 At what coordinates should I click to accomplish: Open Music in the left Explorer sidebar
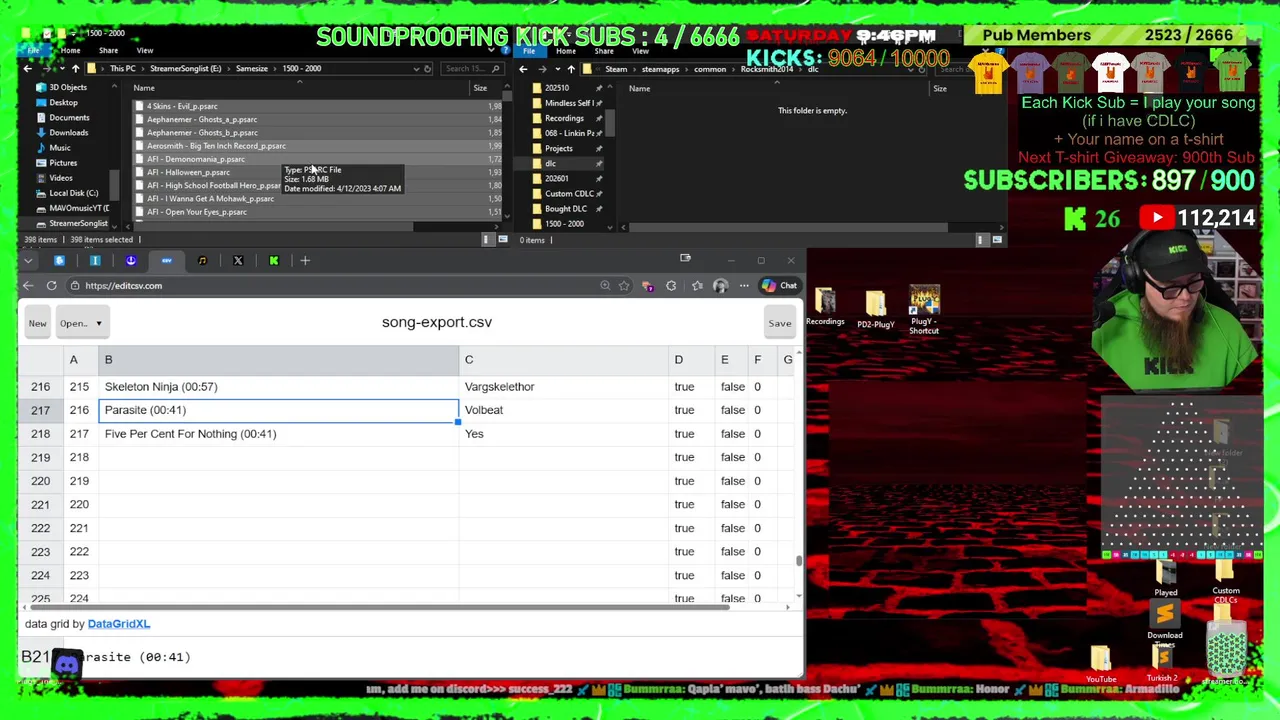(59, 148)
